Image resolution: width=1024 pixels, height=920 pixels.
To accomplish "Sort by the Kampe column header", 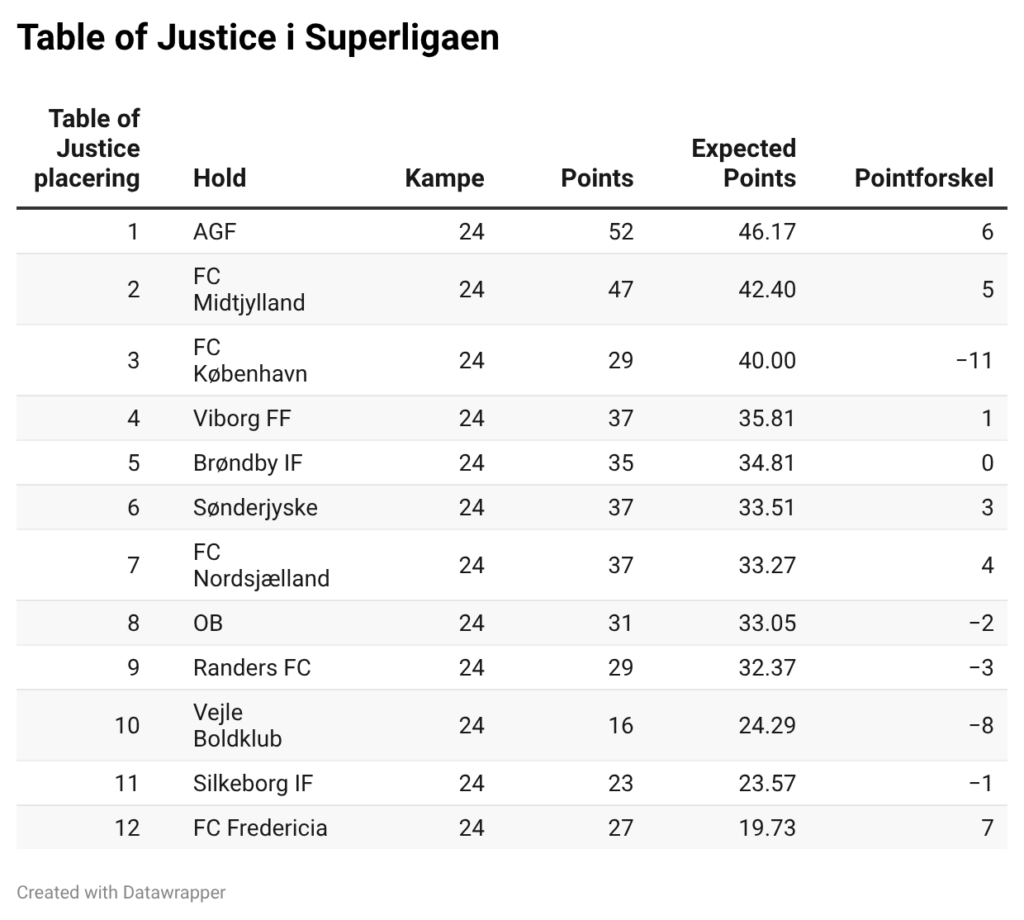I will coord(444,178).
